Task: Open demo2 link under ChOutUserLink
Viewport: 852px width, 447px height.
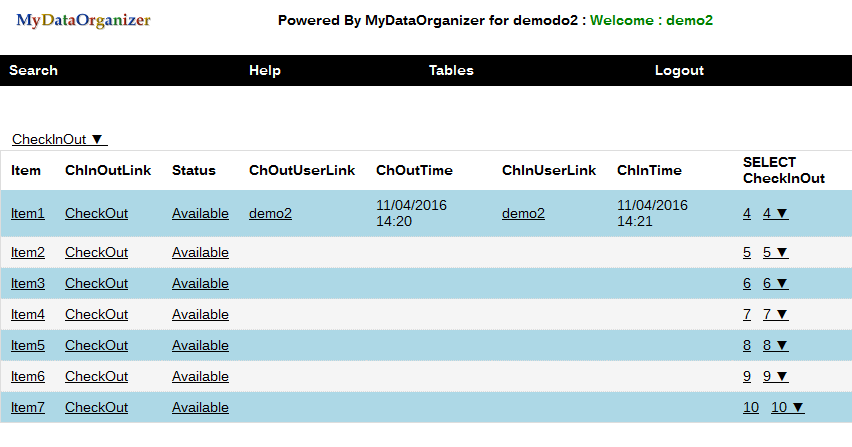Action: [x=270, y=213]
